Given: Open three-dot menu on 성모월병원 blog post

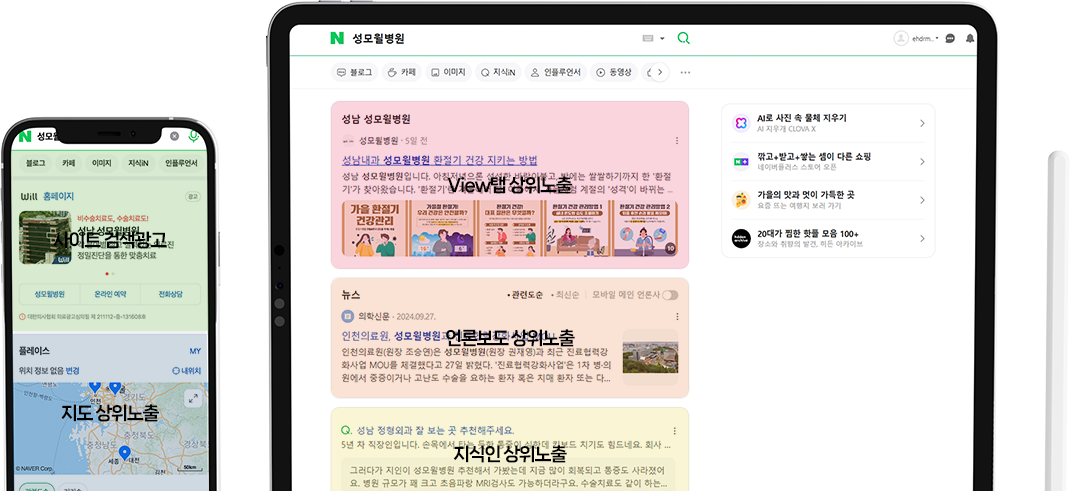Looking at the screenshot, I should [677, 141].
